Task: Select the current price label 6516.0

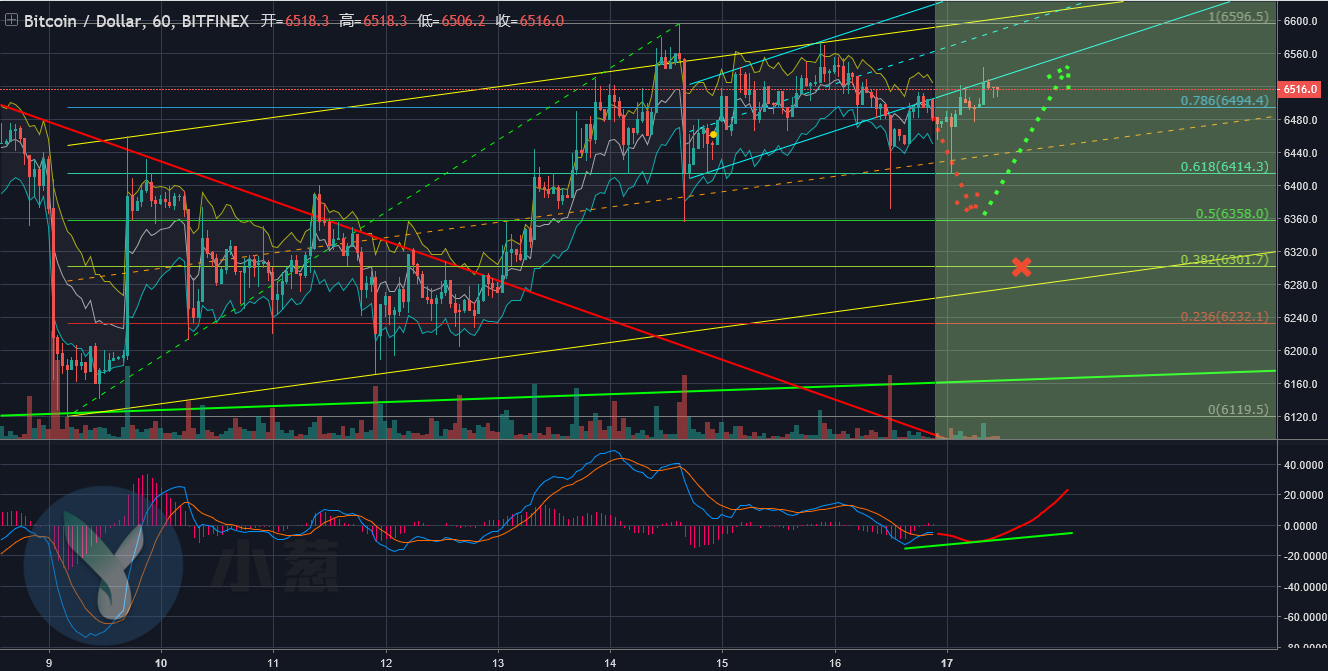Action: pos(1299,89)
